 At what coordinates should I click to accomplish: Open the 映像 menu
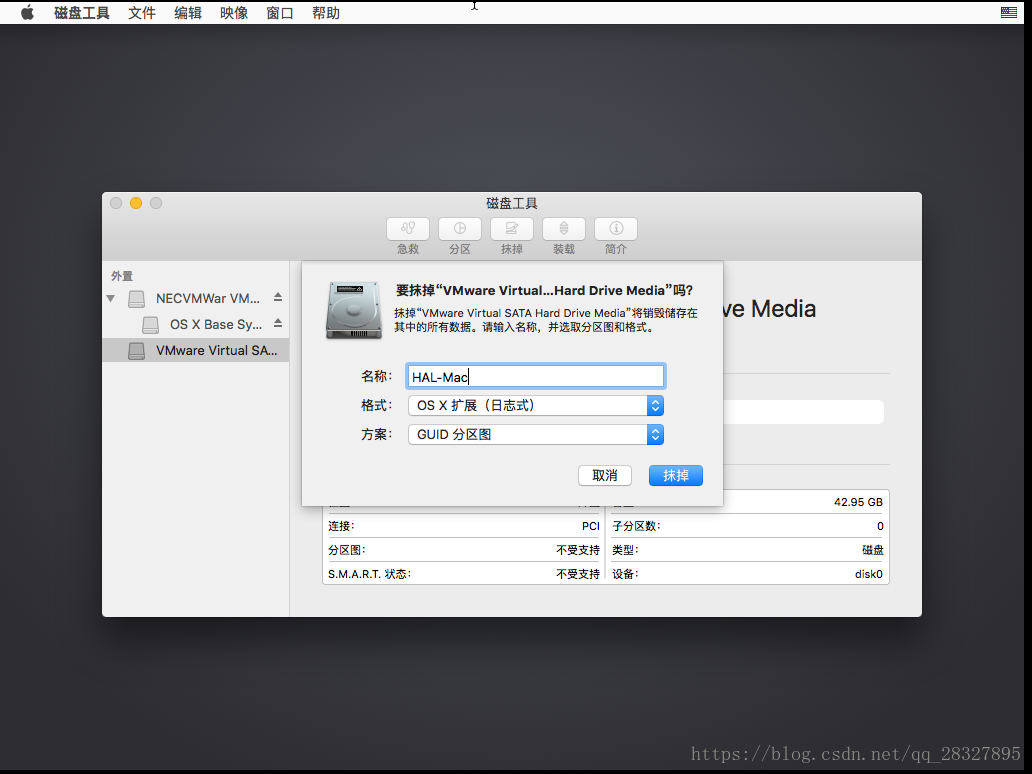click(x=234, y=13)
